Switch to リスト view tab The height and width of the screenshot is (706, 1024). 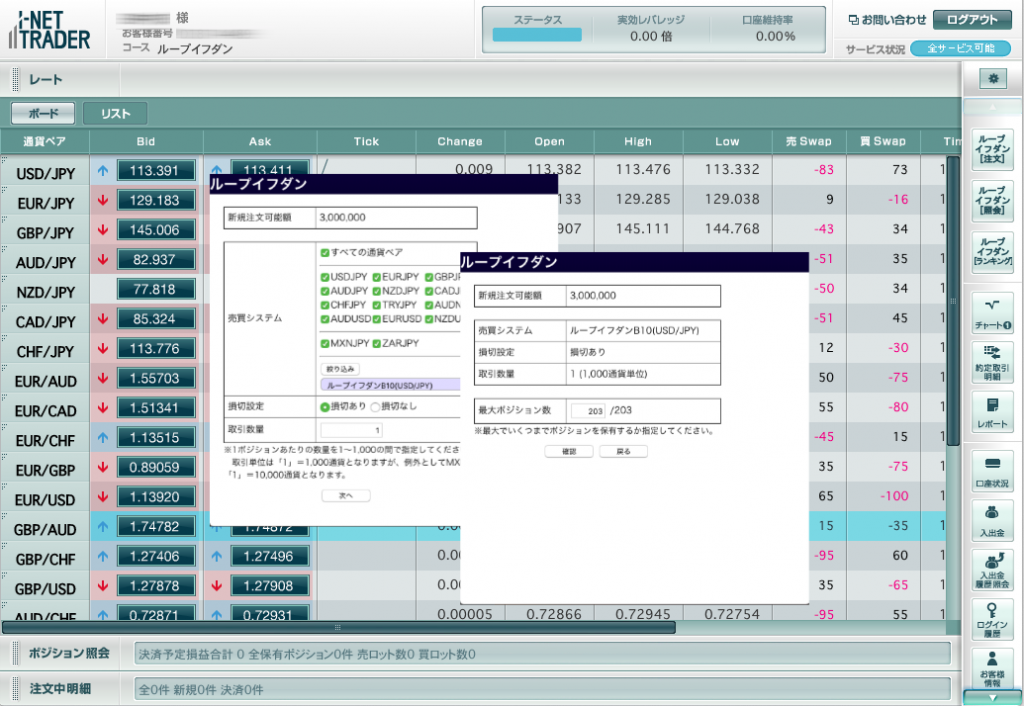[115, 113]
